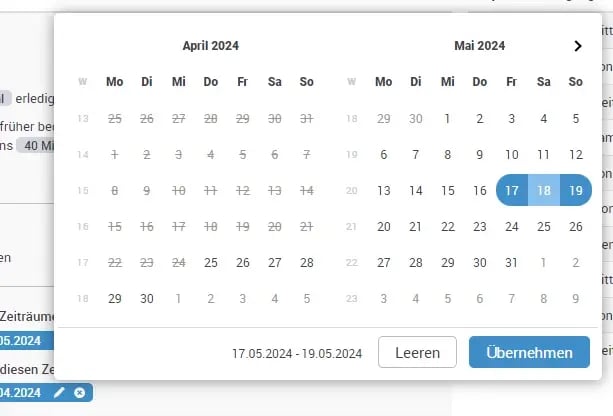Pick May 31 in the Mai calendar
Screen dimensions: 613x416
click(x=512, y=262)
